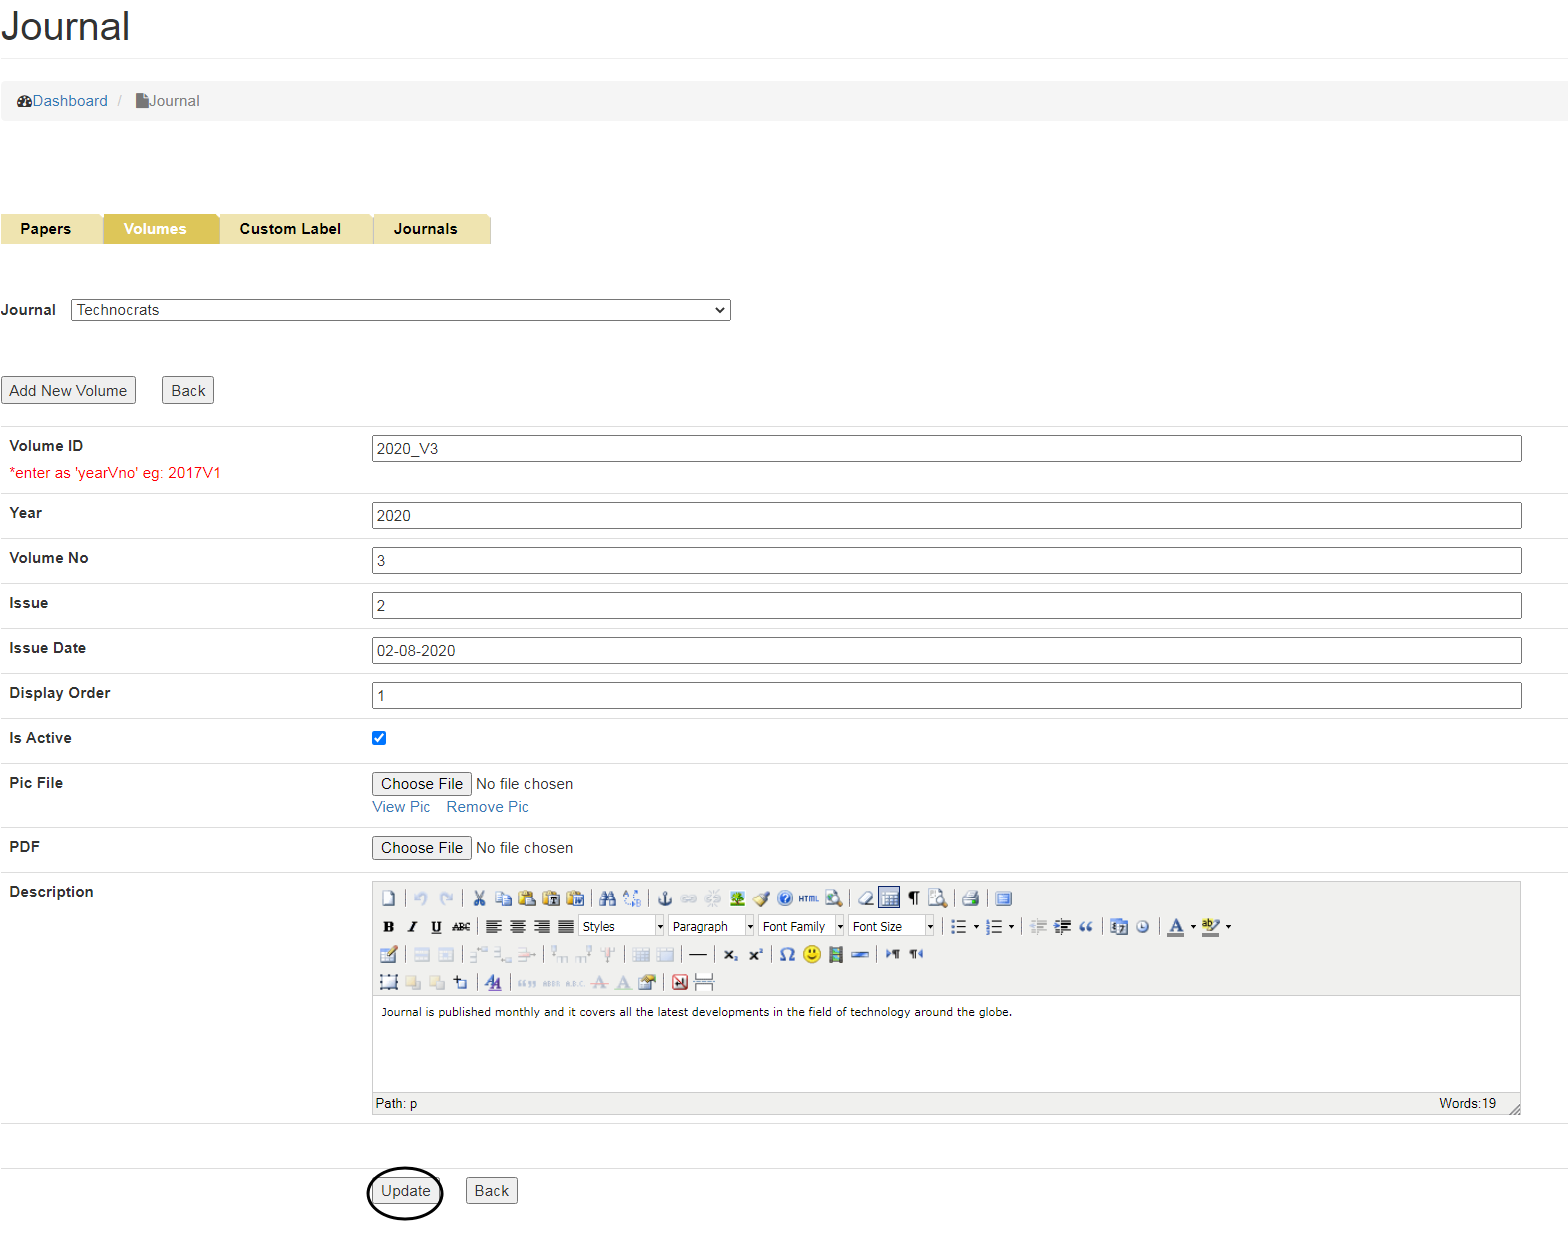Apply the blockquote formatting icon
Screen dimensions: 1568x1240
point(1086,927)
